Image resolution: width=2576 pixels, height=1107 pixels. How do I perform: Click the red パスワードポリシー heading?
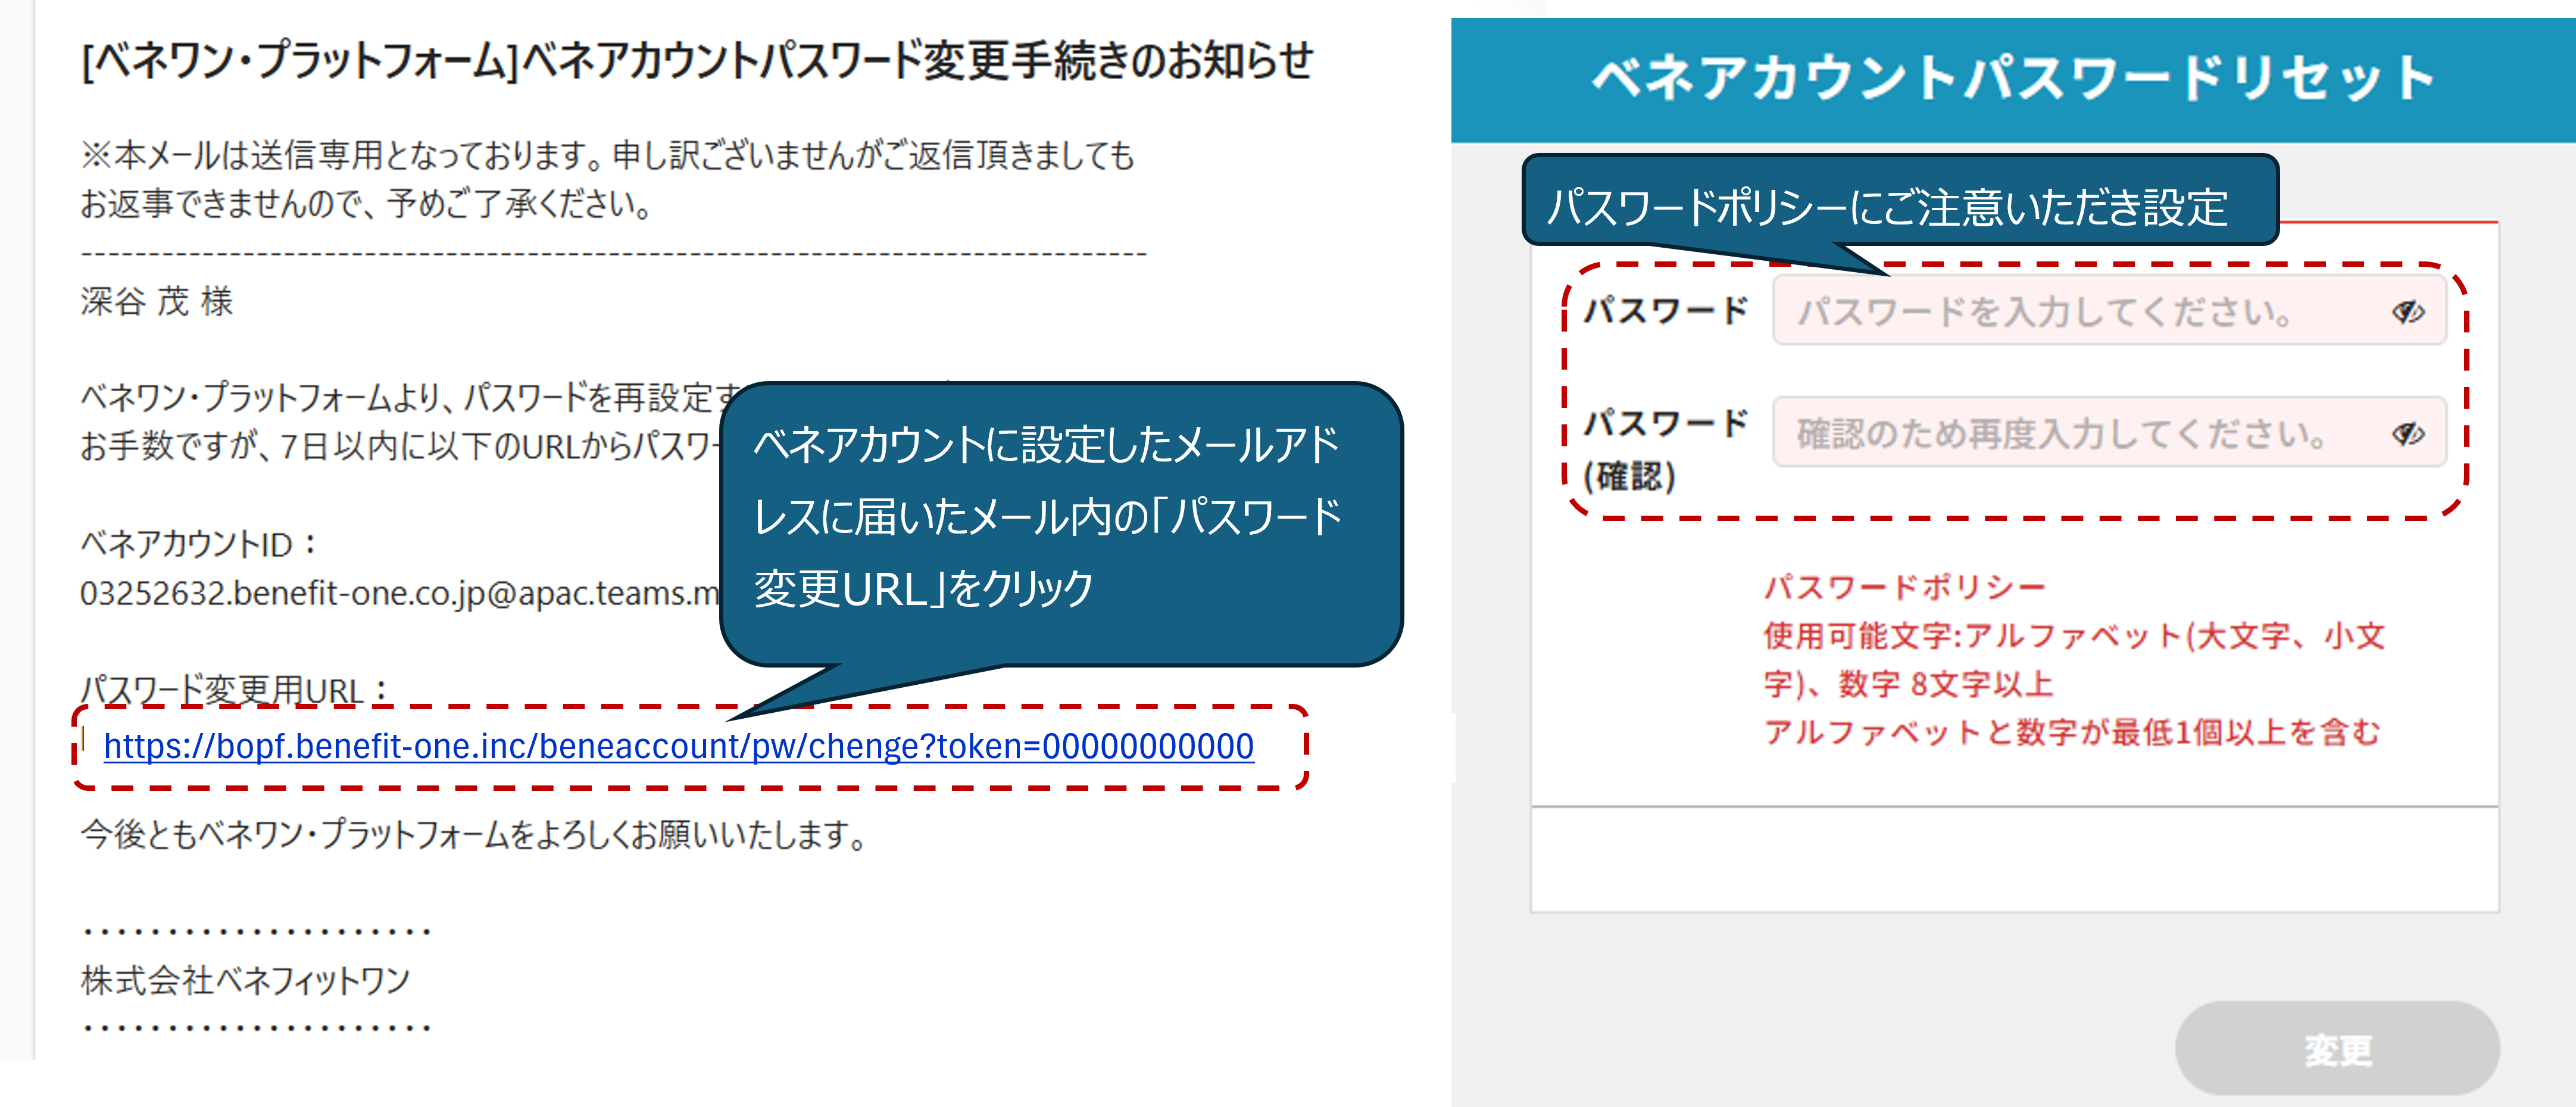(x=1905, y=587)
